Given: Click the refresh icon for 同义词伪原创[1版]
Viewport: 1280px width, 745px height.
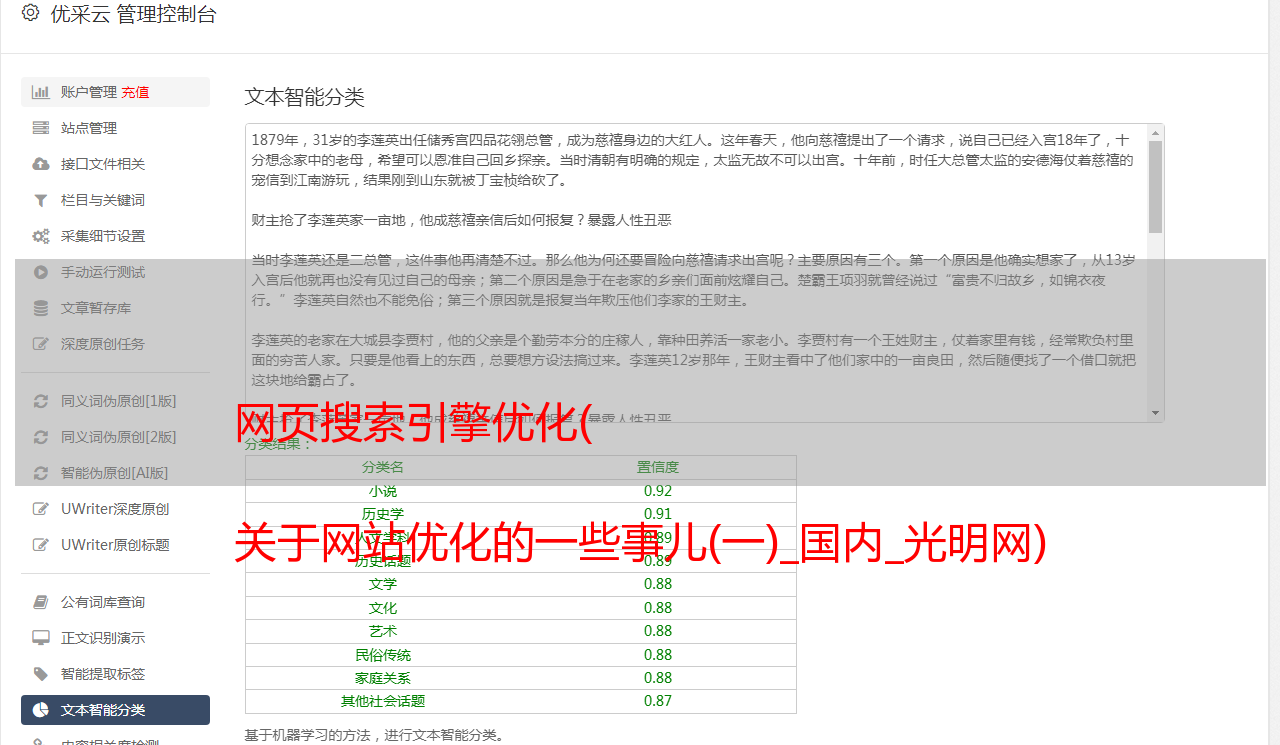Looking at the screenshot, I should click(x=40, y=401).
